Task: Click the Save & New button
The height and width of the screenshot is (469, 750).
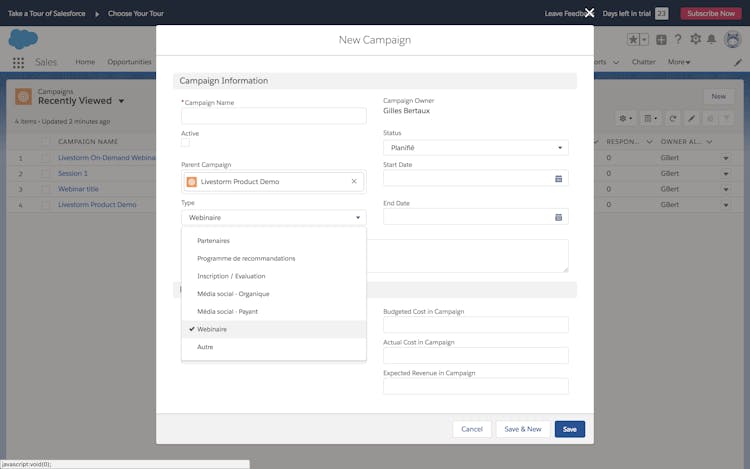Action: (x=522, y=429)
